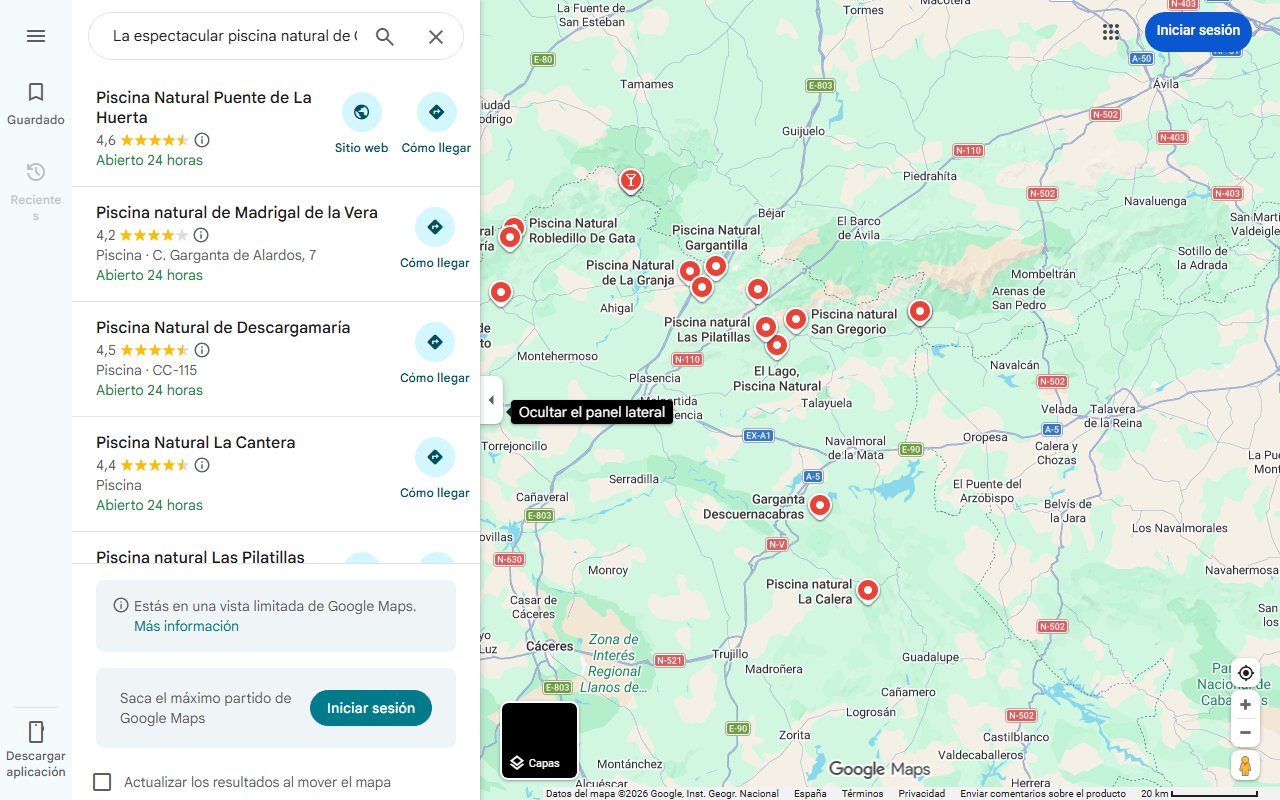
Task: Show rating info for Piscina Natural La Cantera
Action: click(x=202, y=465)
